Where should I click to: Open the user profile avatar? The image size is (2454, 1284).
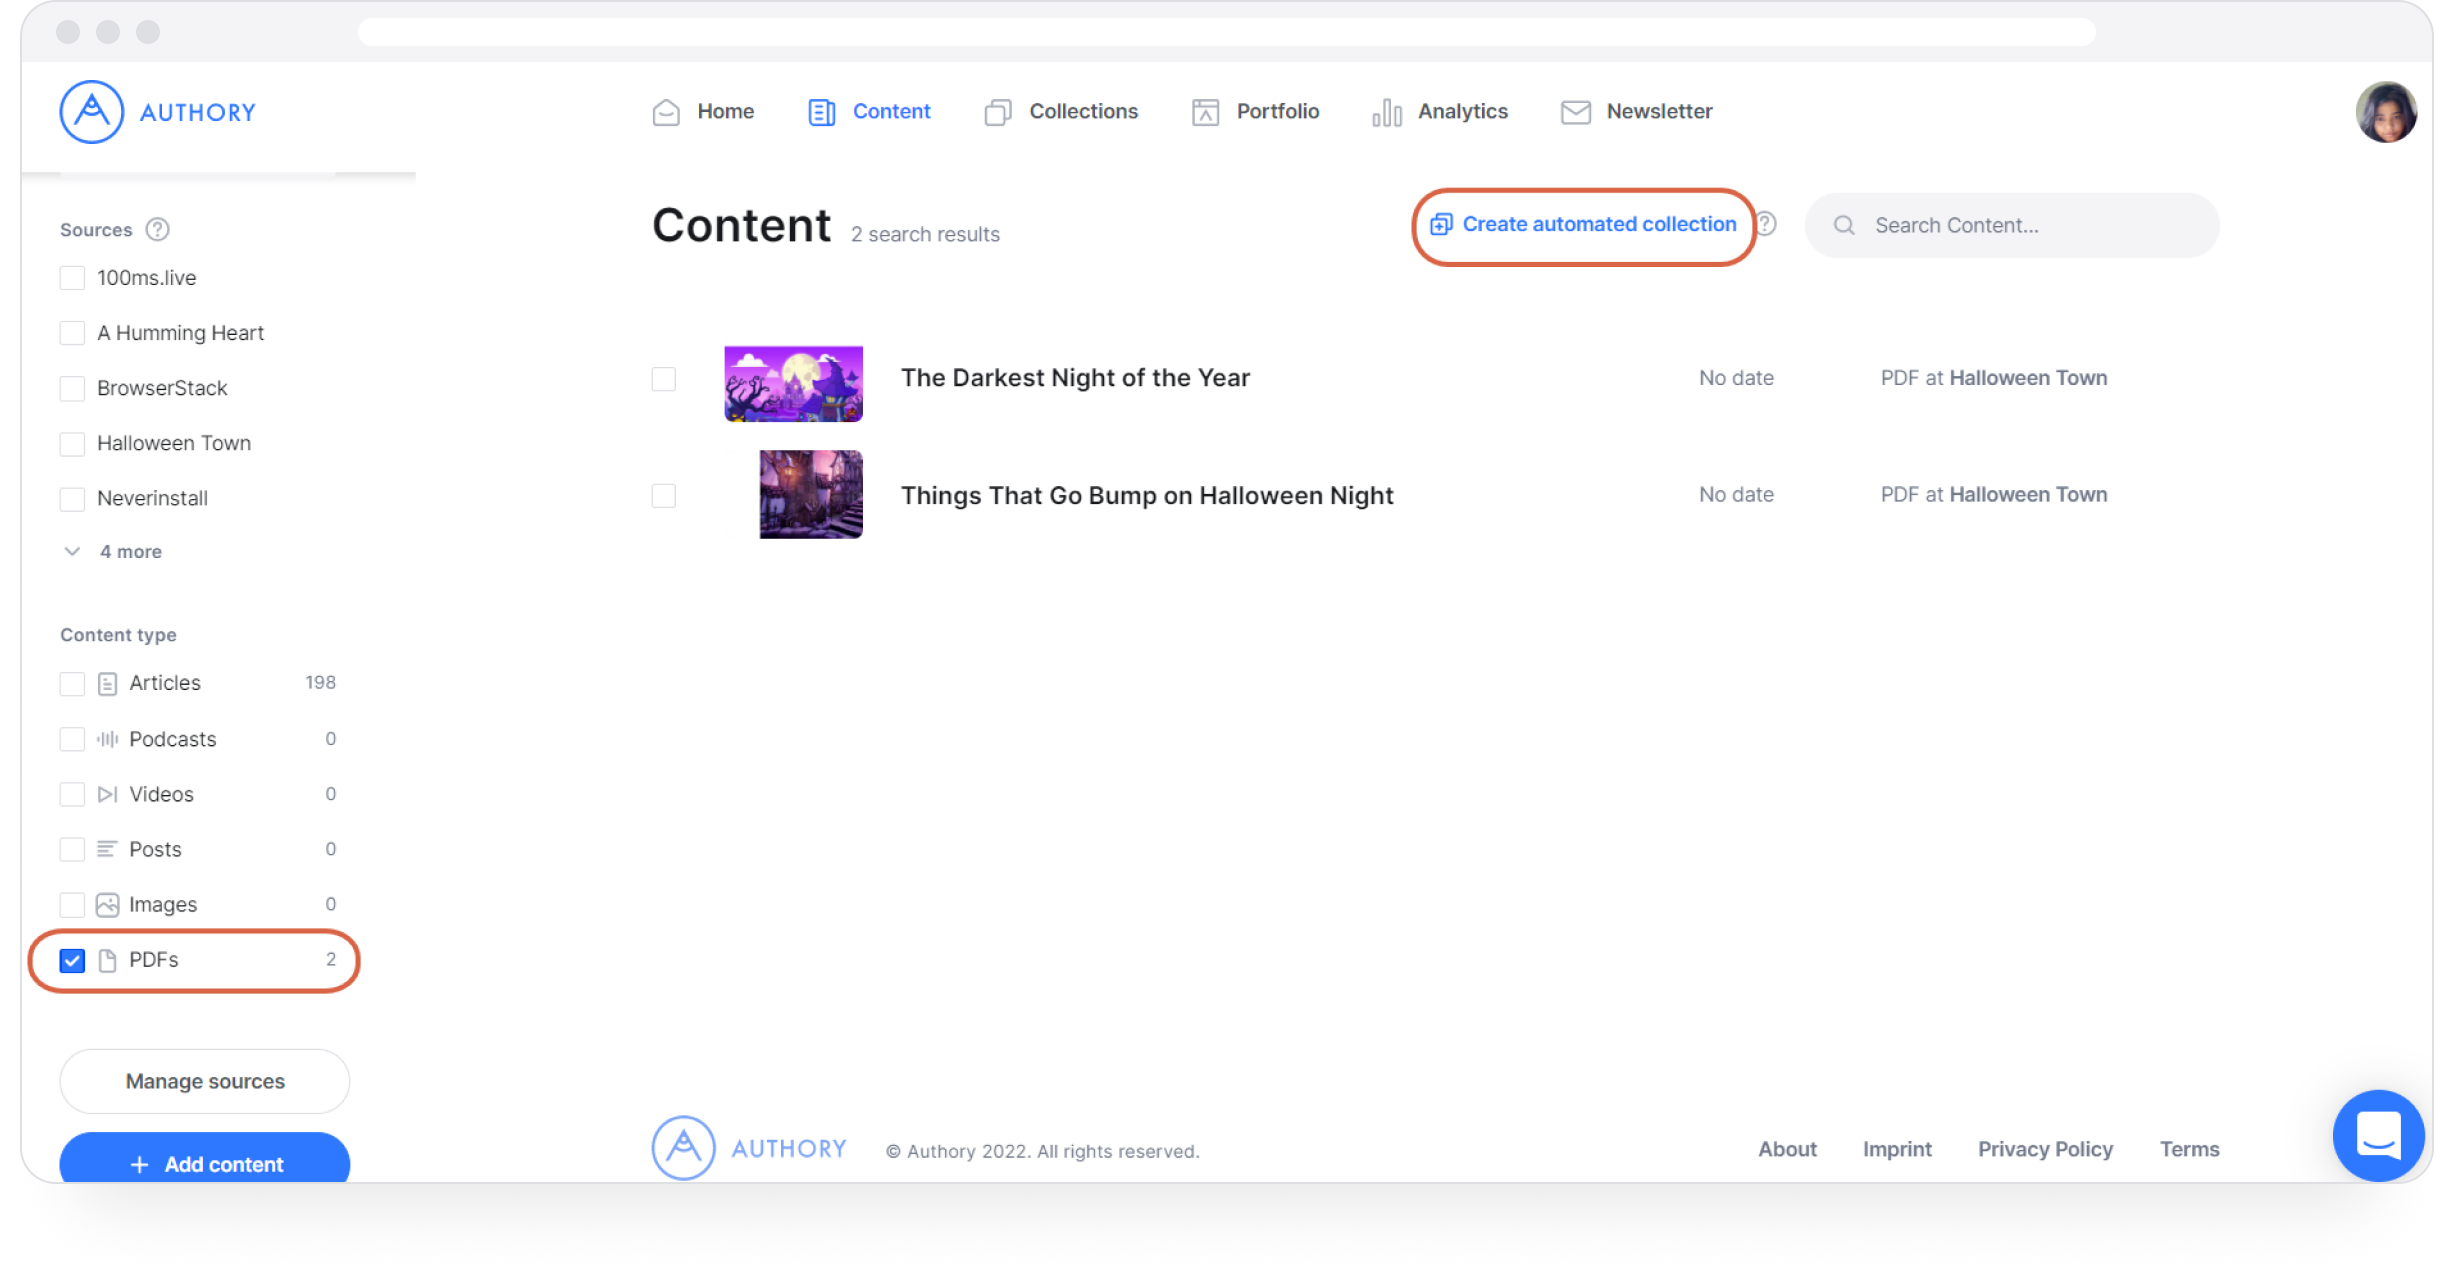coord(2386,112)
